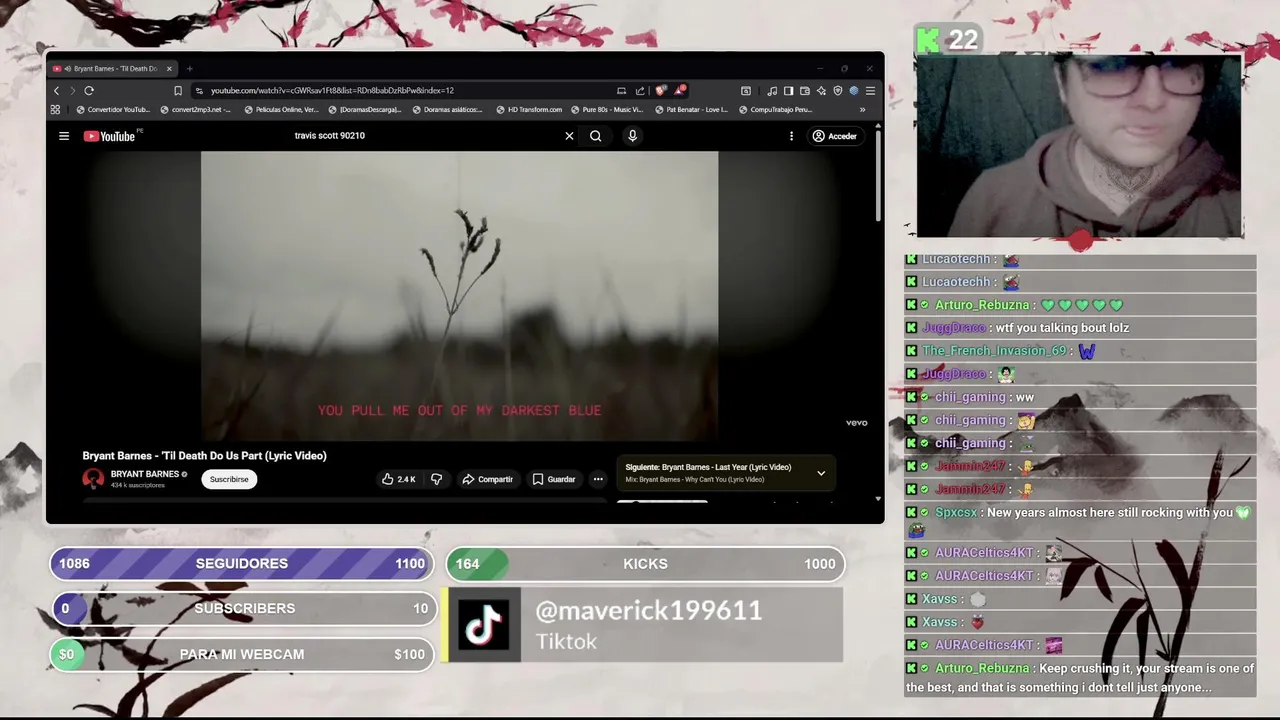Open the Convertidor YouTub... bookmark
The width and height of the screenshot is (1280, 720).
[x=114, y=110]
